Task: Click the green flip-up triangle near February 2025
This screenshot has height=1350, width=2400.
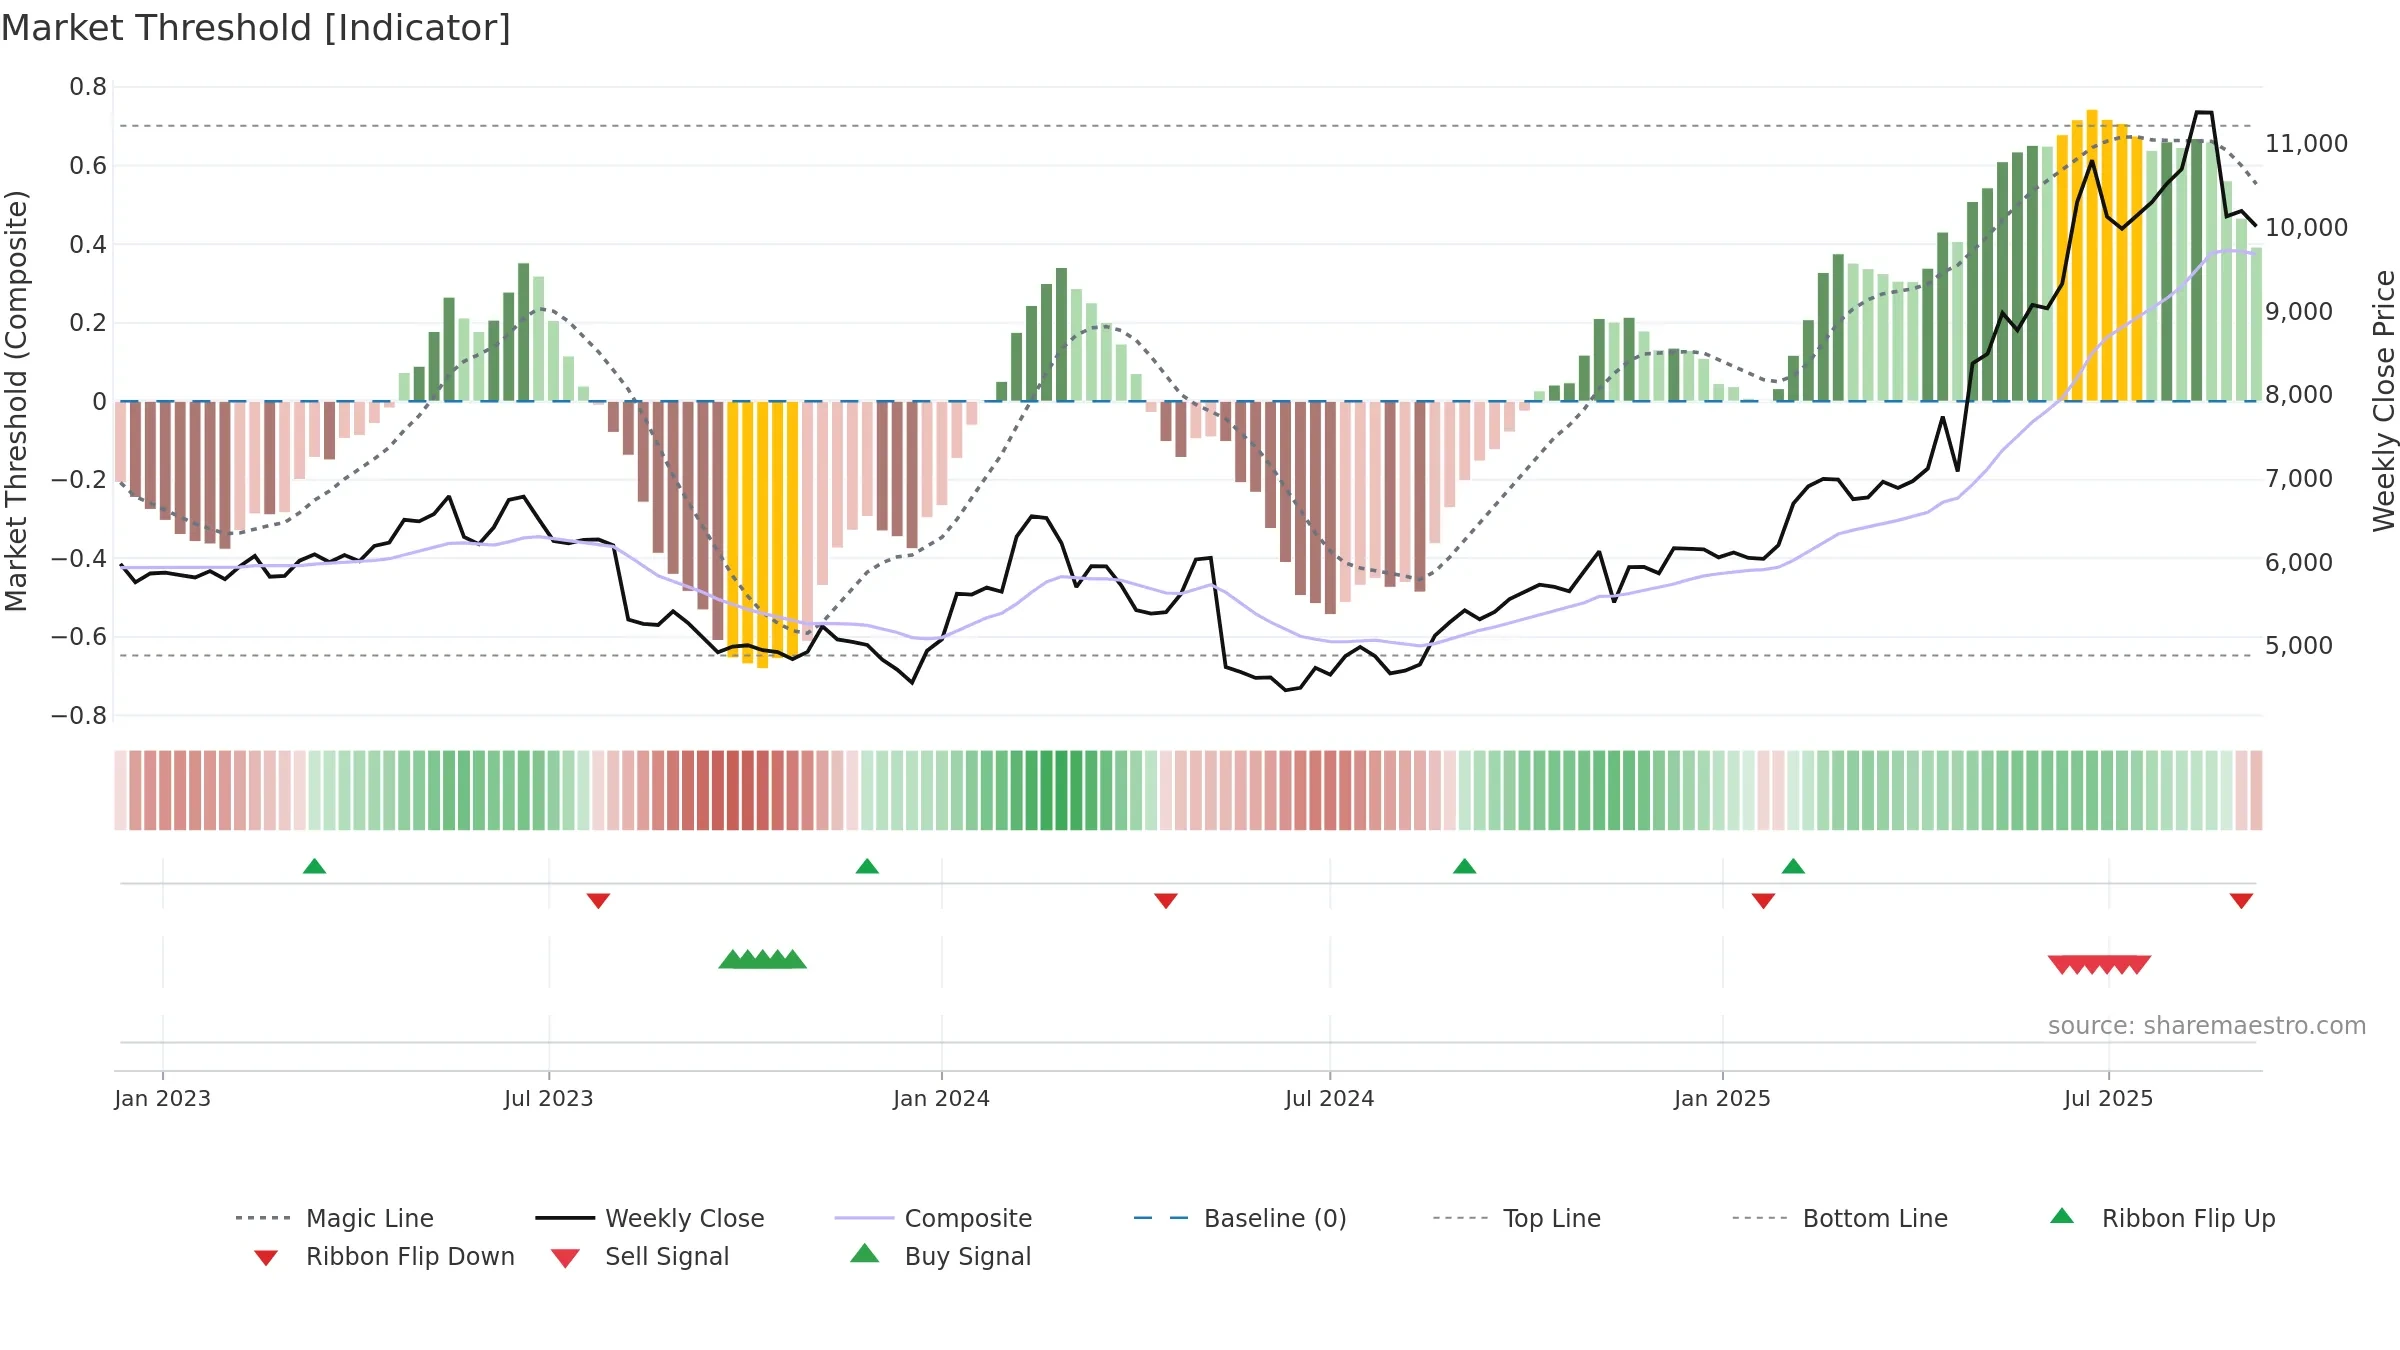Action: click(1793, 866)
